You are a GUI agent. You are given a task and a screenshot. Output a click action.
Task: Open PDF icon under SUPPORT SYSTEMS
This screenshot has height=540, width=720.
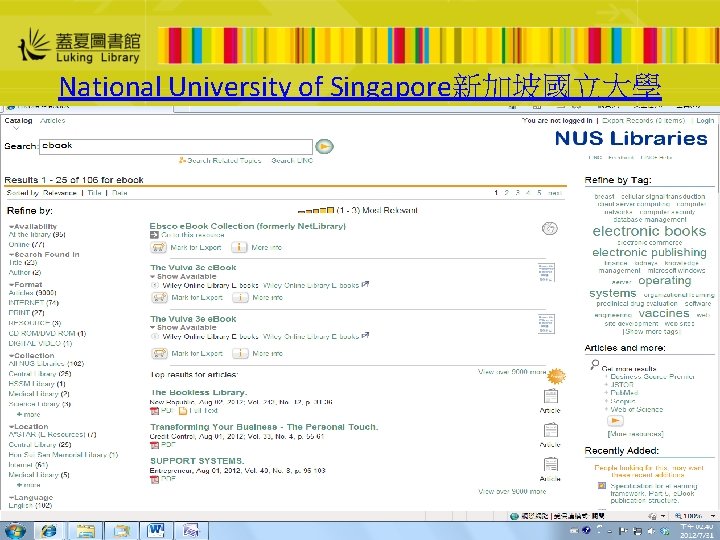(x=155, y=479)
